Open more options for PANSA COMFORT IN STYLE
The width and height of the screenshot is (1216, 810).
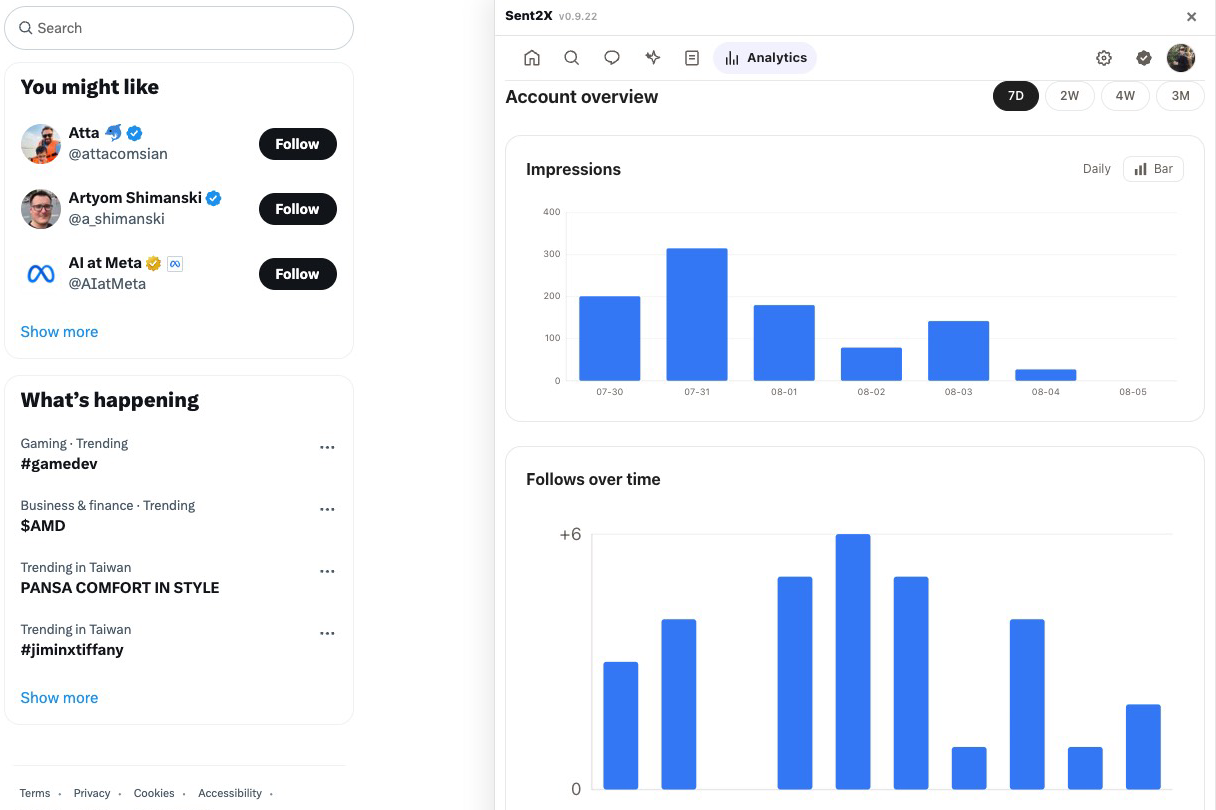pyautogui.click(x=327, y=571)
